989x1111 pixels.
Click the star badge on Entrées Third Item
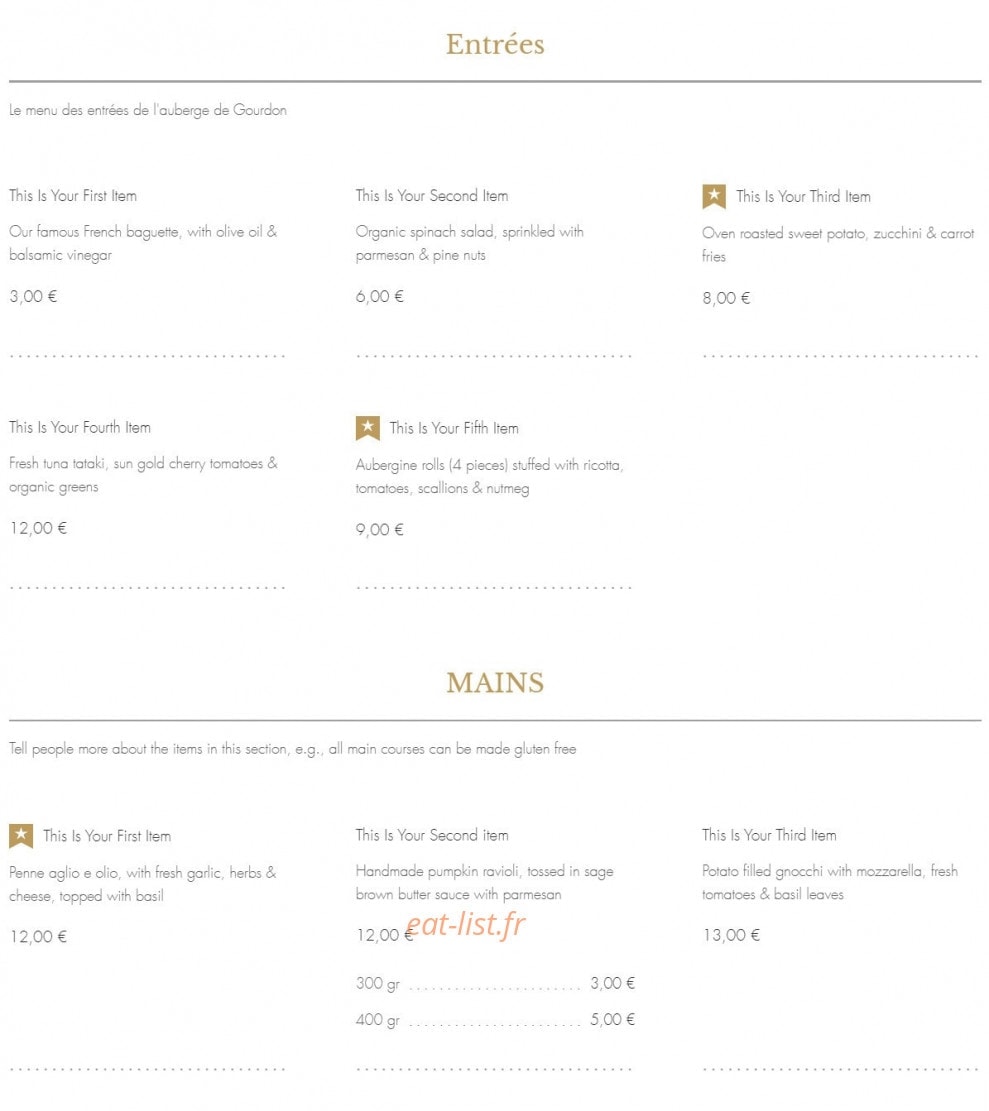point(713,196)
